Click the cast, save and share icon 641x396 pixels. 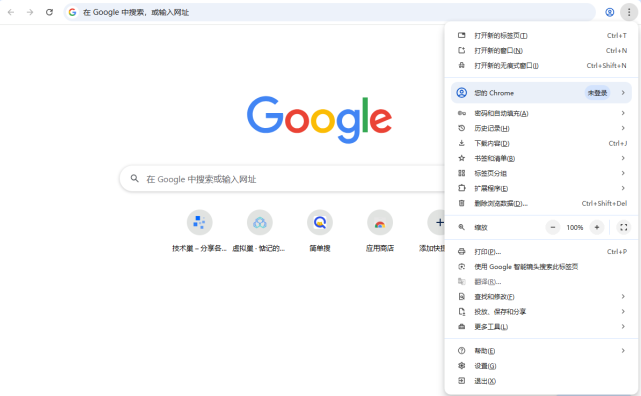pyautogui.click(x=462, y=311)
